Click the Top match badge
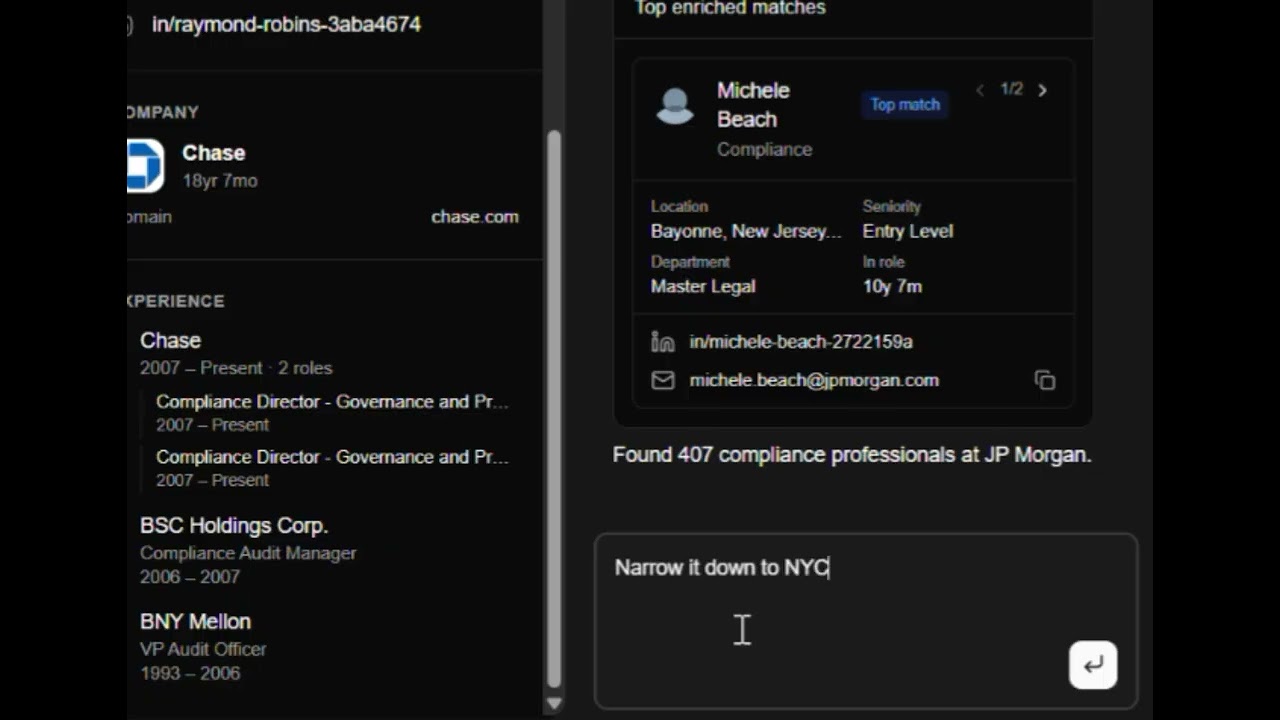Image resolution: width=1280 pixels, height=720 pixels. pyautogui.click(x=905, y=104)
